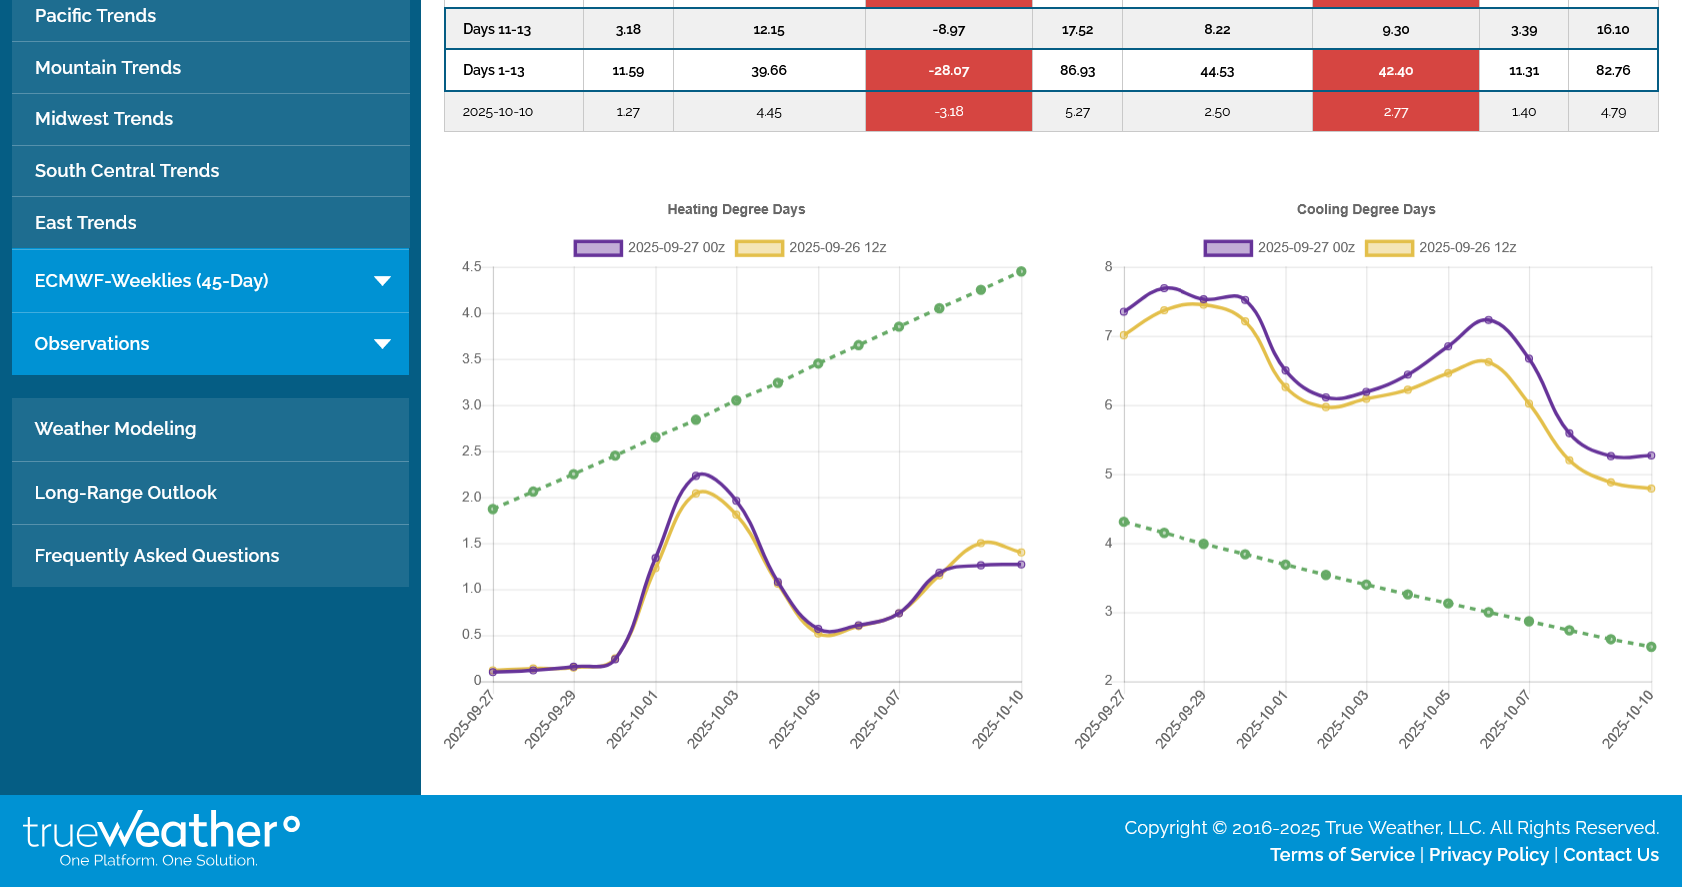This screenshot has height=887, width=1683.
Task: Select Midwest Trends in sidebar
Action: 104,119
